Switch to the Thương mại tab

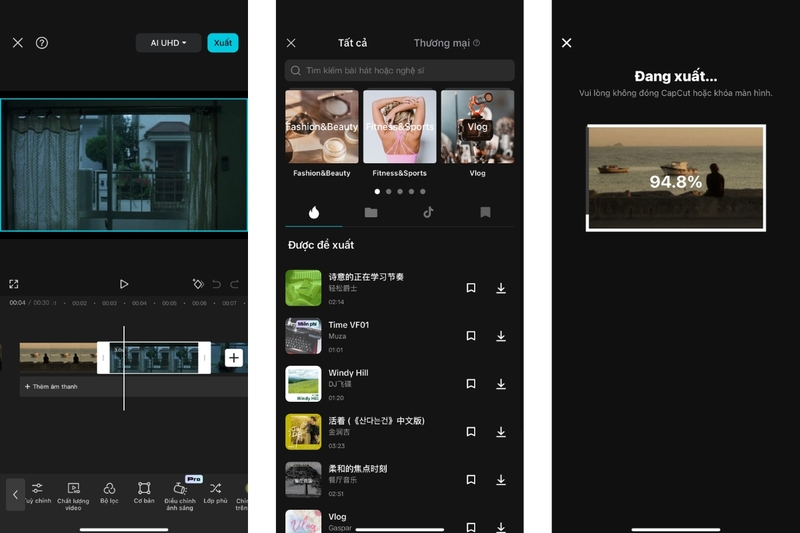446,43
